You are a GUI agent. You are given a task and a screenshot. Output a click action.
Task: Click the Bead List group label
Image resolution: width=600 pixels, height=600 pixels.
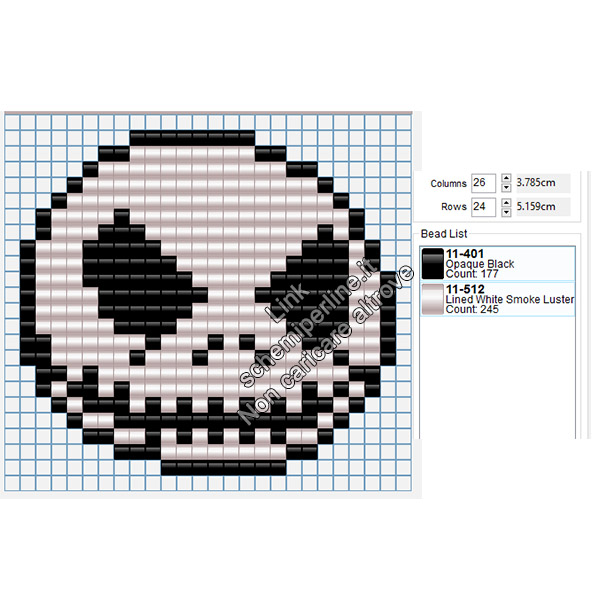tap(444, 234)
